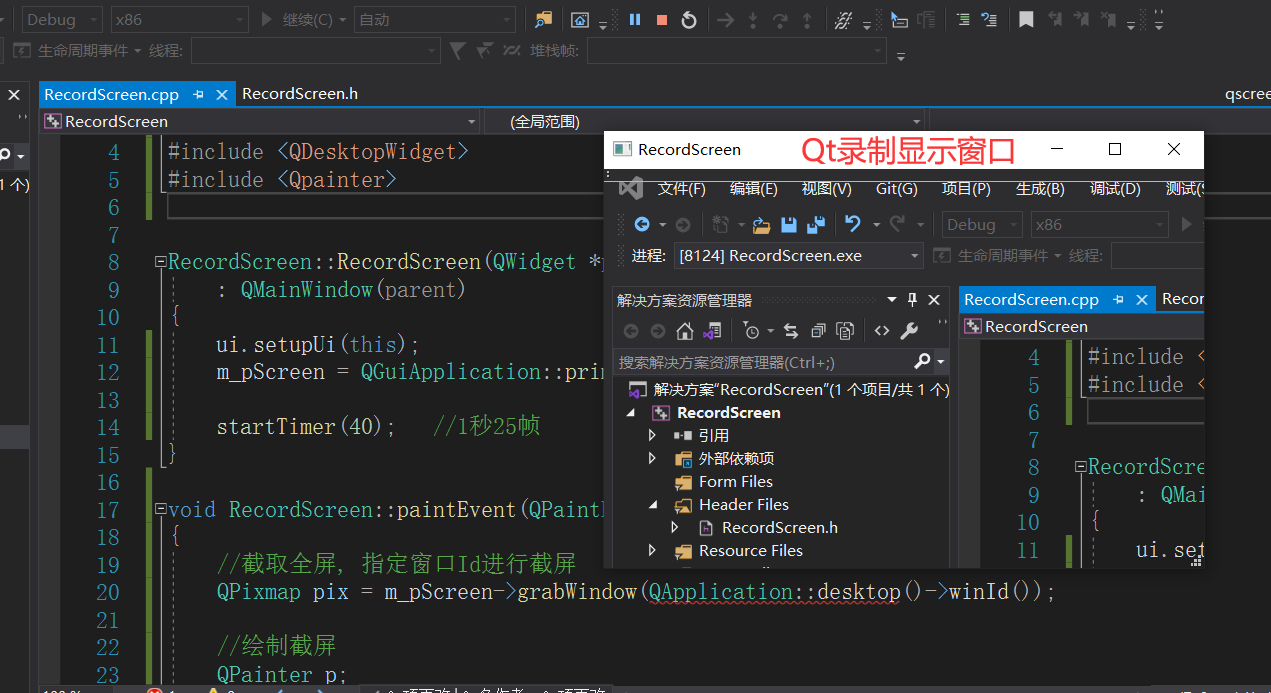Open RecordScreen scope dropdown above editor
The image size is (1271, 693).
pos(261,121)
